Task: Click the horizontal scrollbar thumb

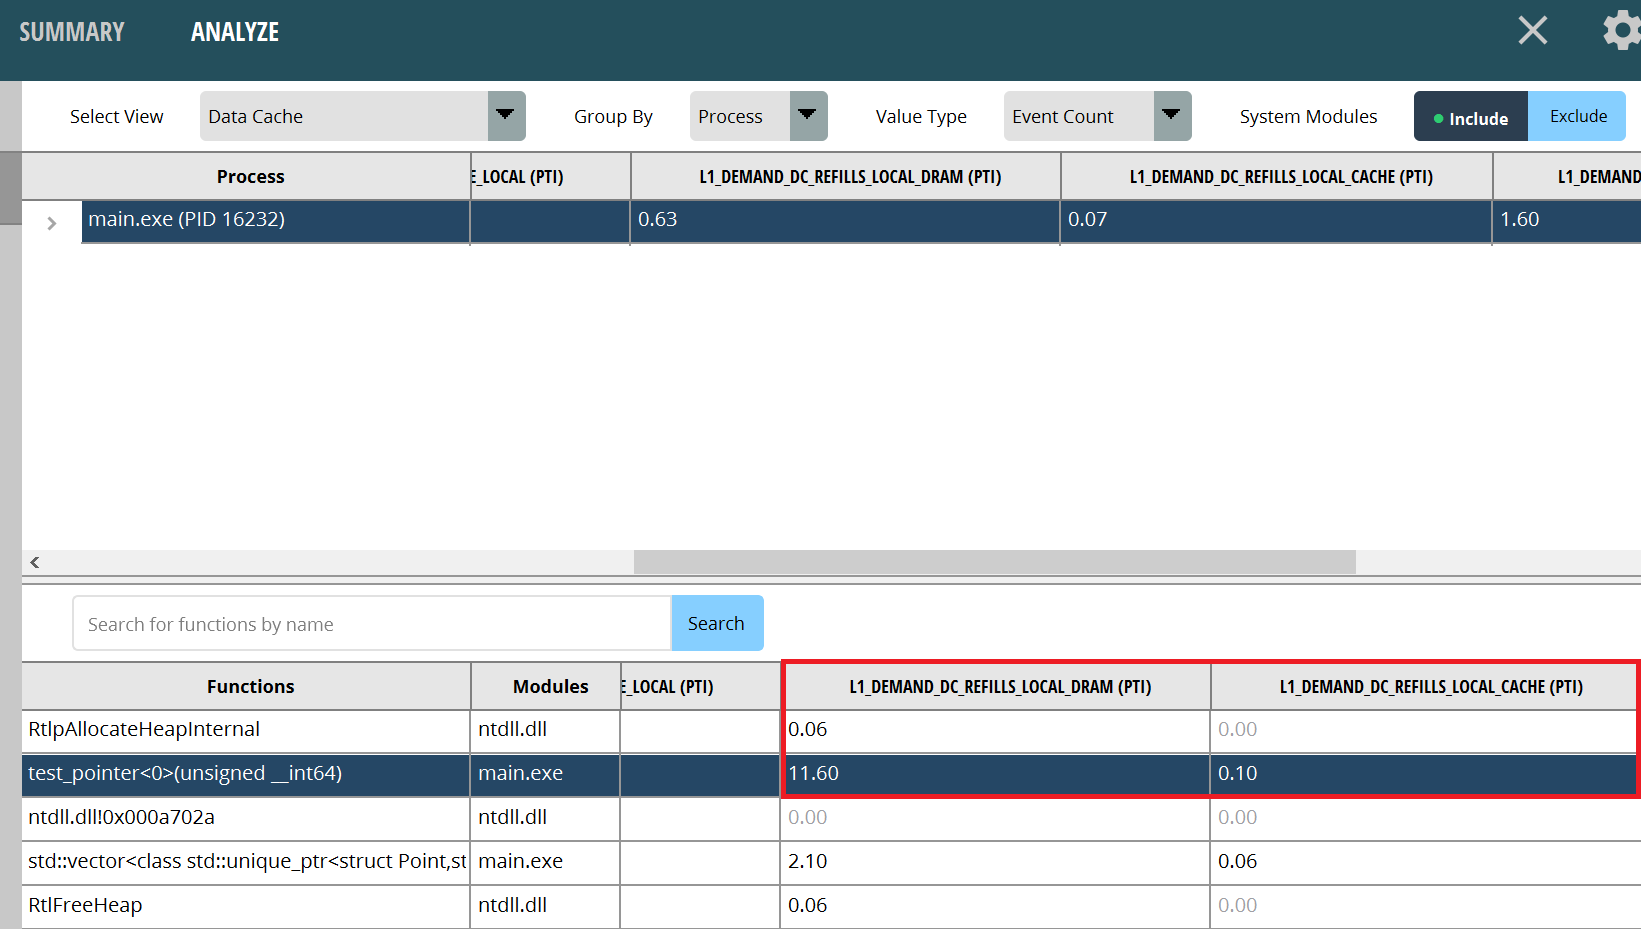Action: point(994,563)
